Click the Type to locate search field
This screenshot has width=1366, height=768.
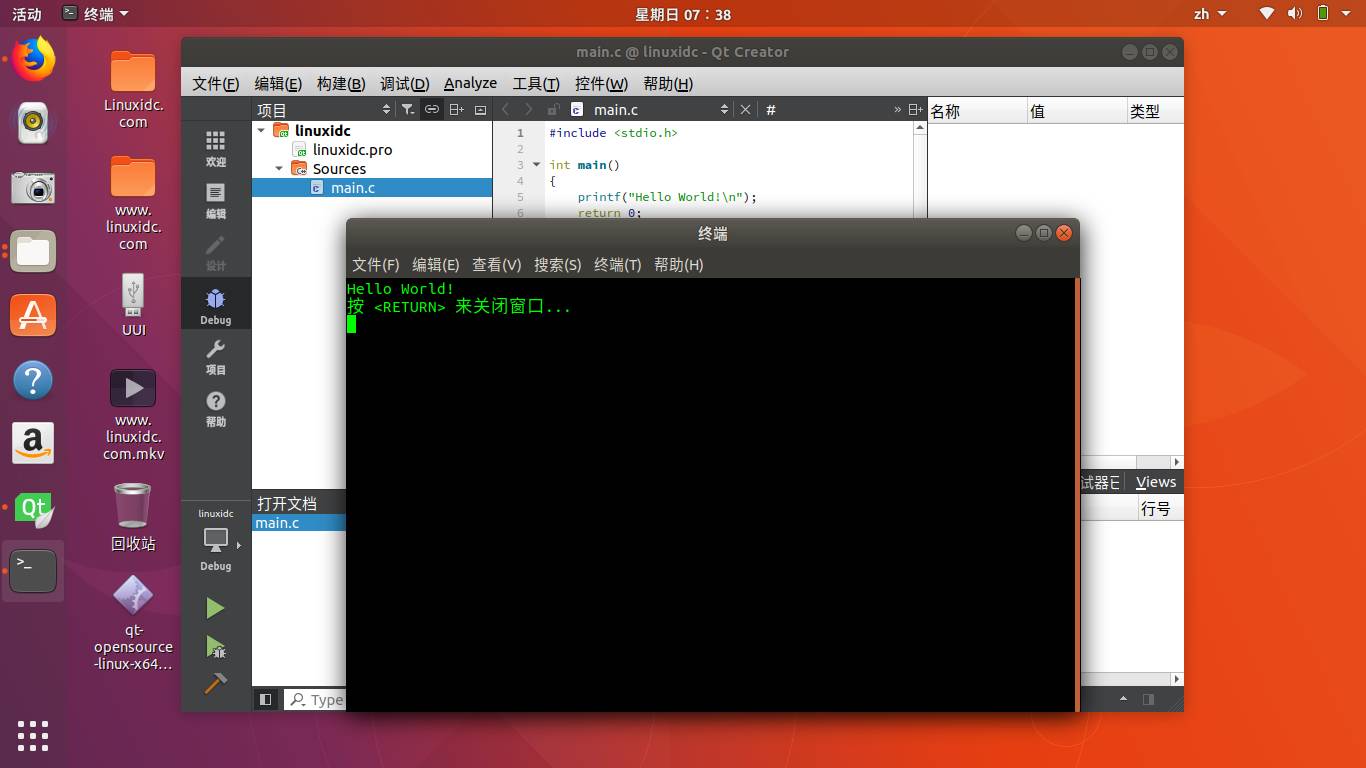coord(315,700)
